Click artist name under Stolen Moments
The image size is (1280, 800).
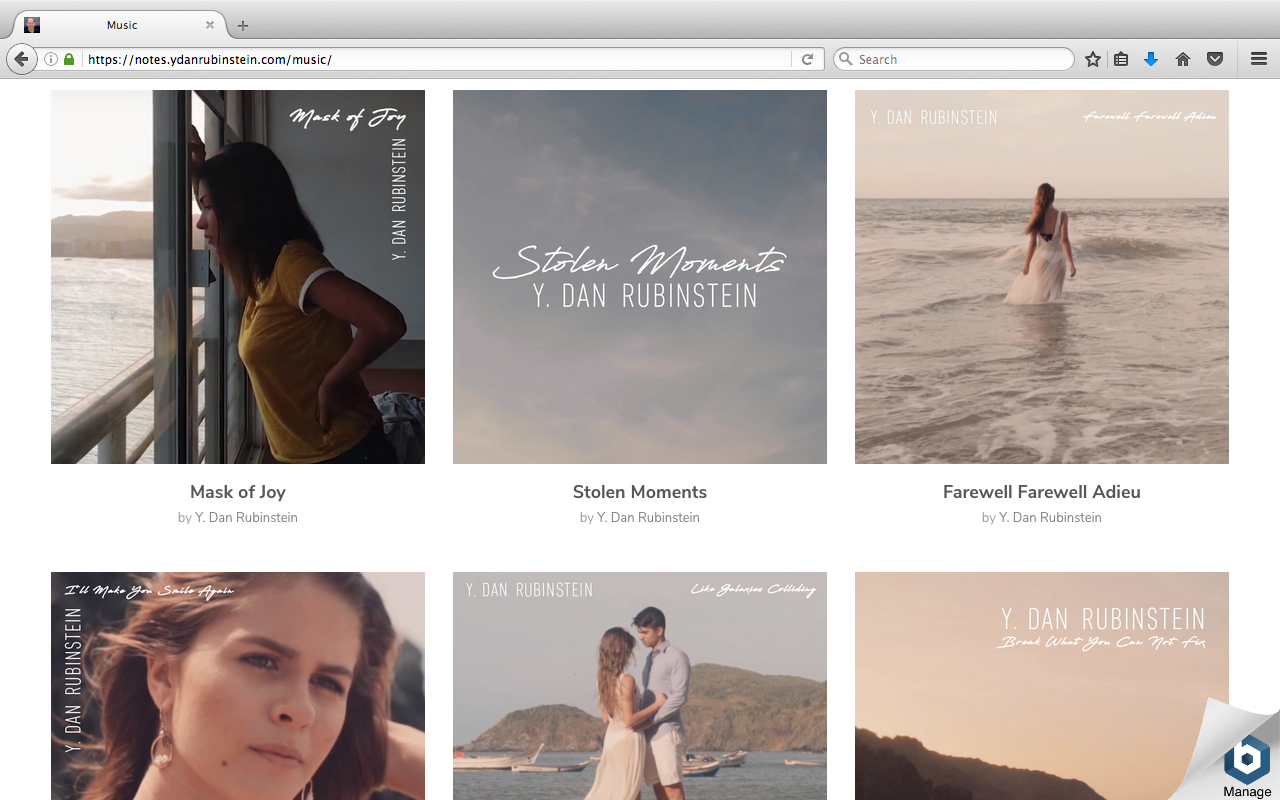tap(648, 517)
